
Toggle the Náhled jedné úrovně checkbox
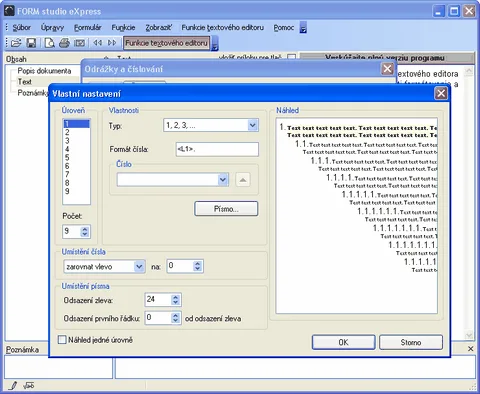click(x=62, y=340)
